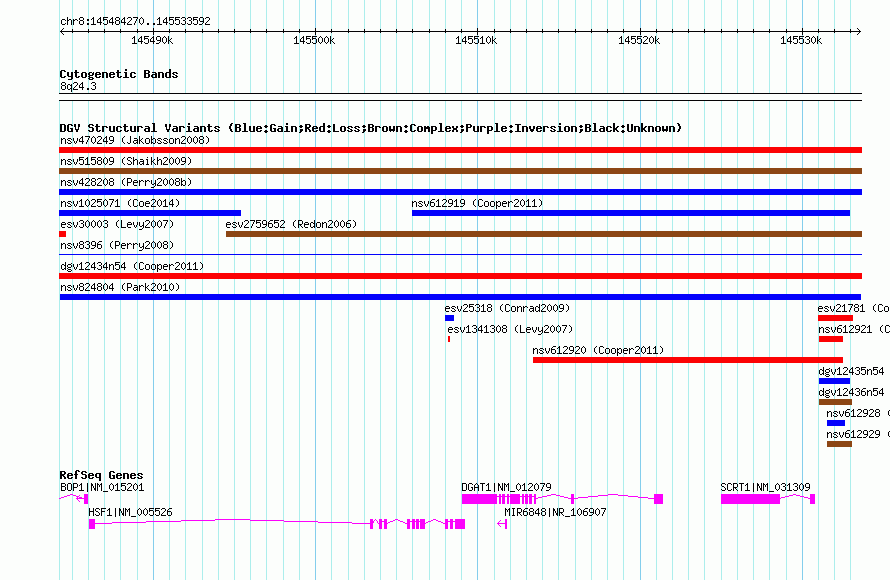Click the blue nsv1025071 variant bar
The width and height of the screenshot is (890, 580).
pyautogui.click(x=150, y=213)
